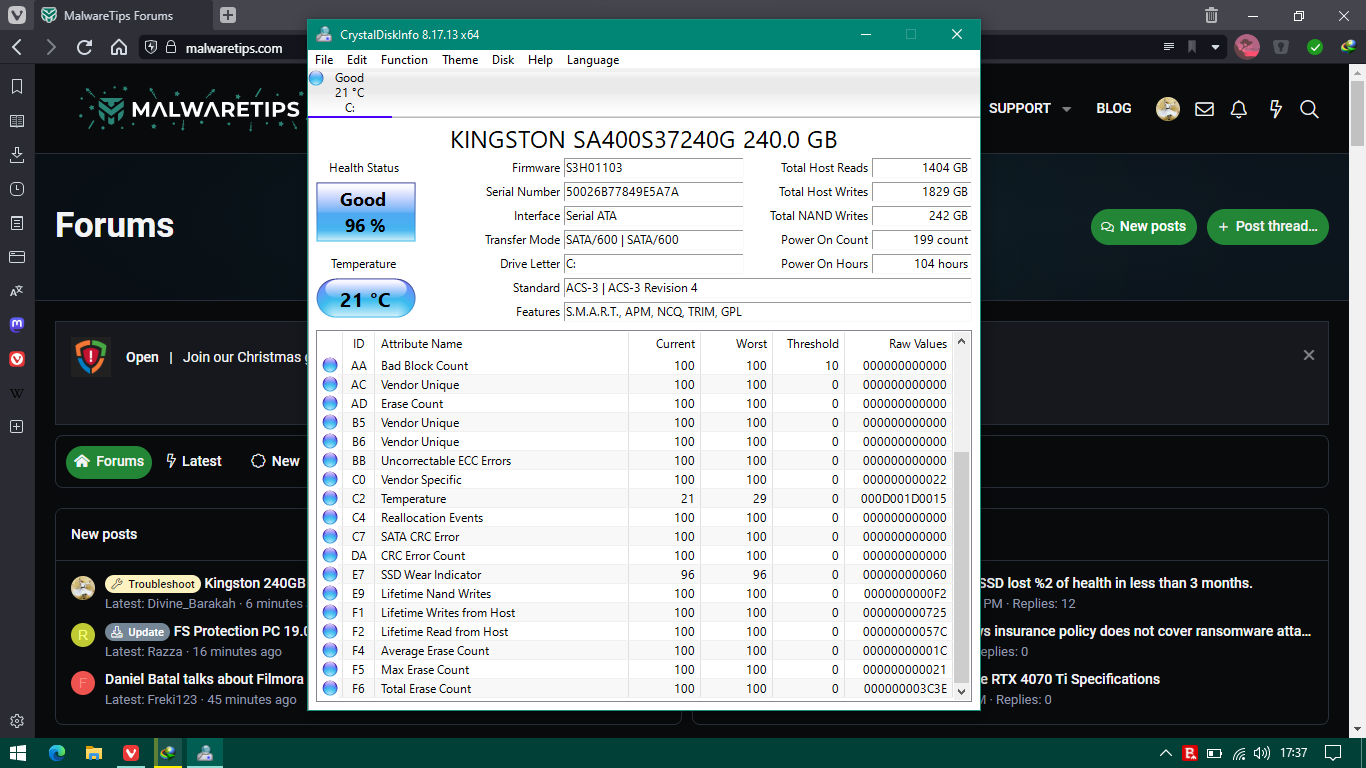This screenshot has height=768, width=1366.
Task: Open the Mastodon web panel
Action: tap(17, 325)
